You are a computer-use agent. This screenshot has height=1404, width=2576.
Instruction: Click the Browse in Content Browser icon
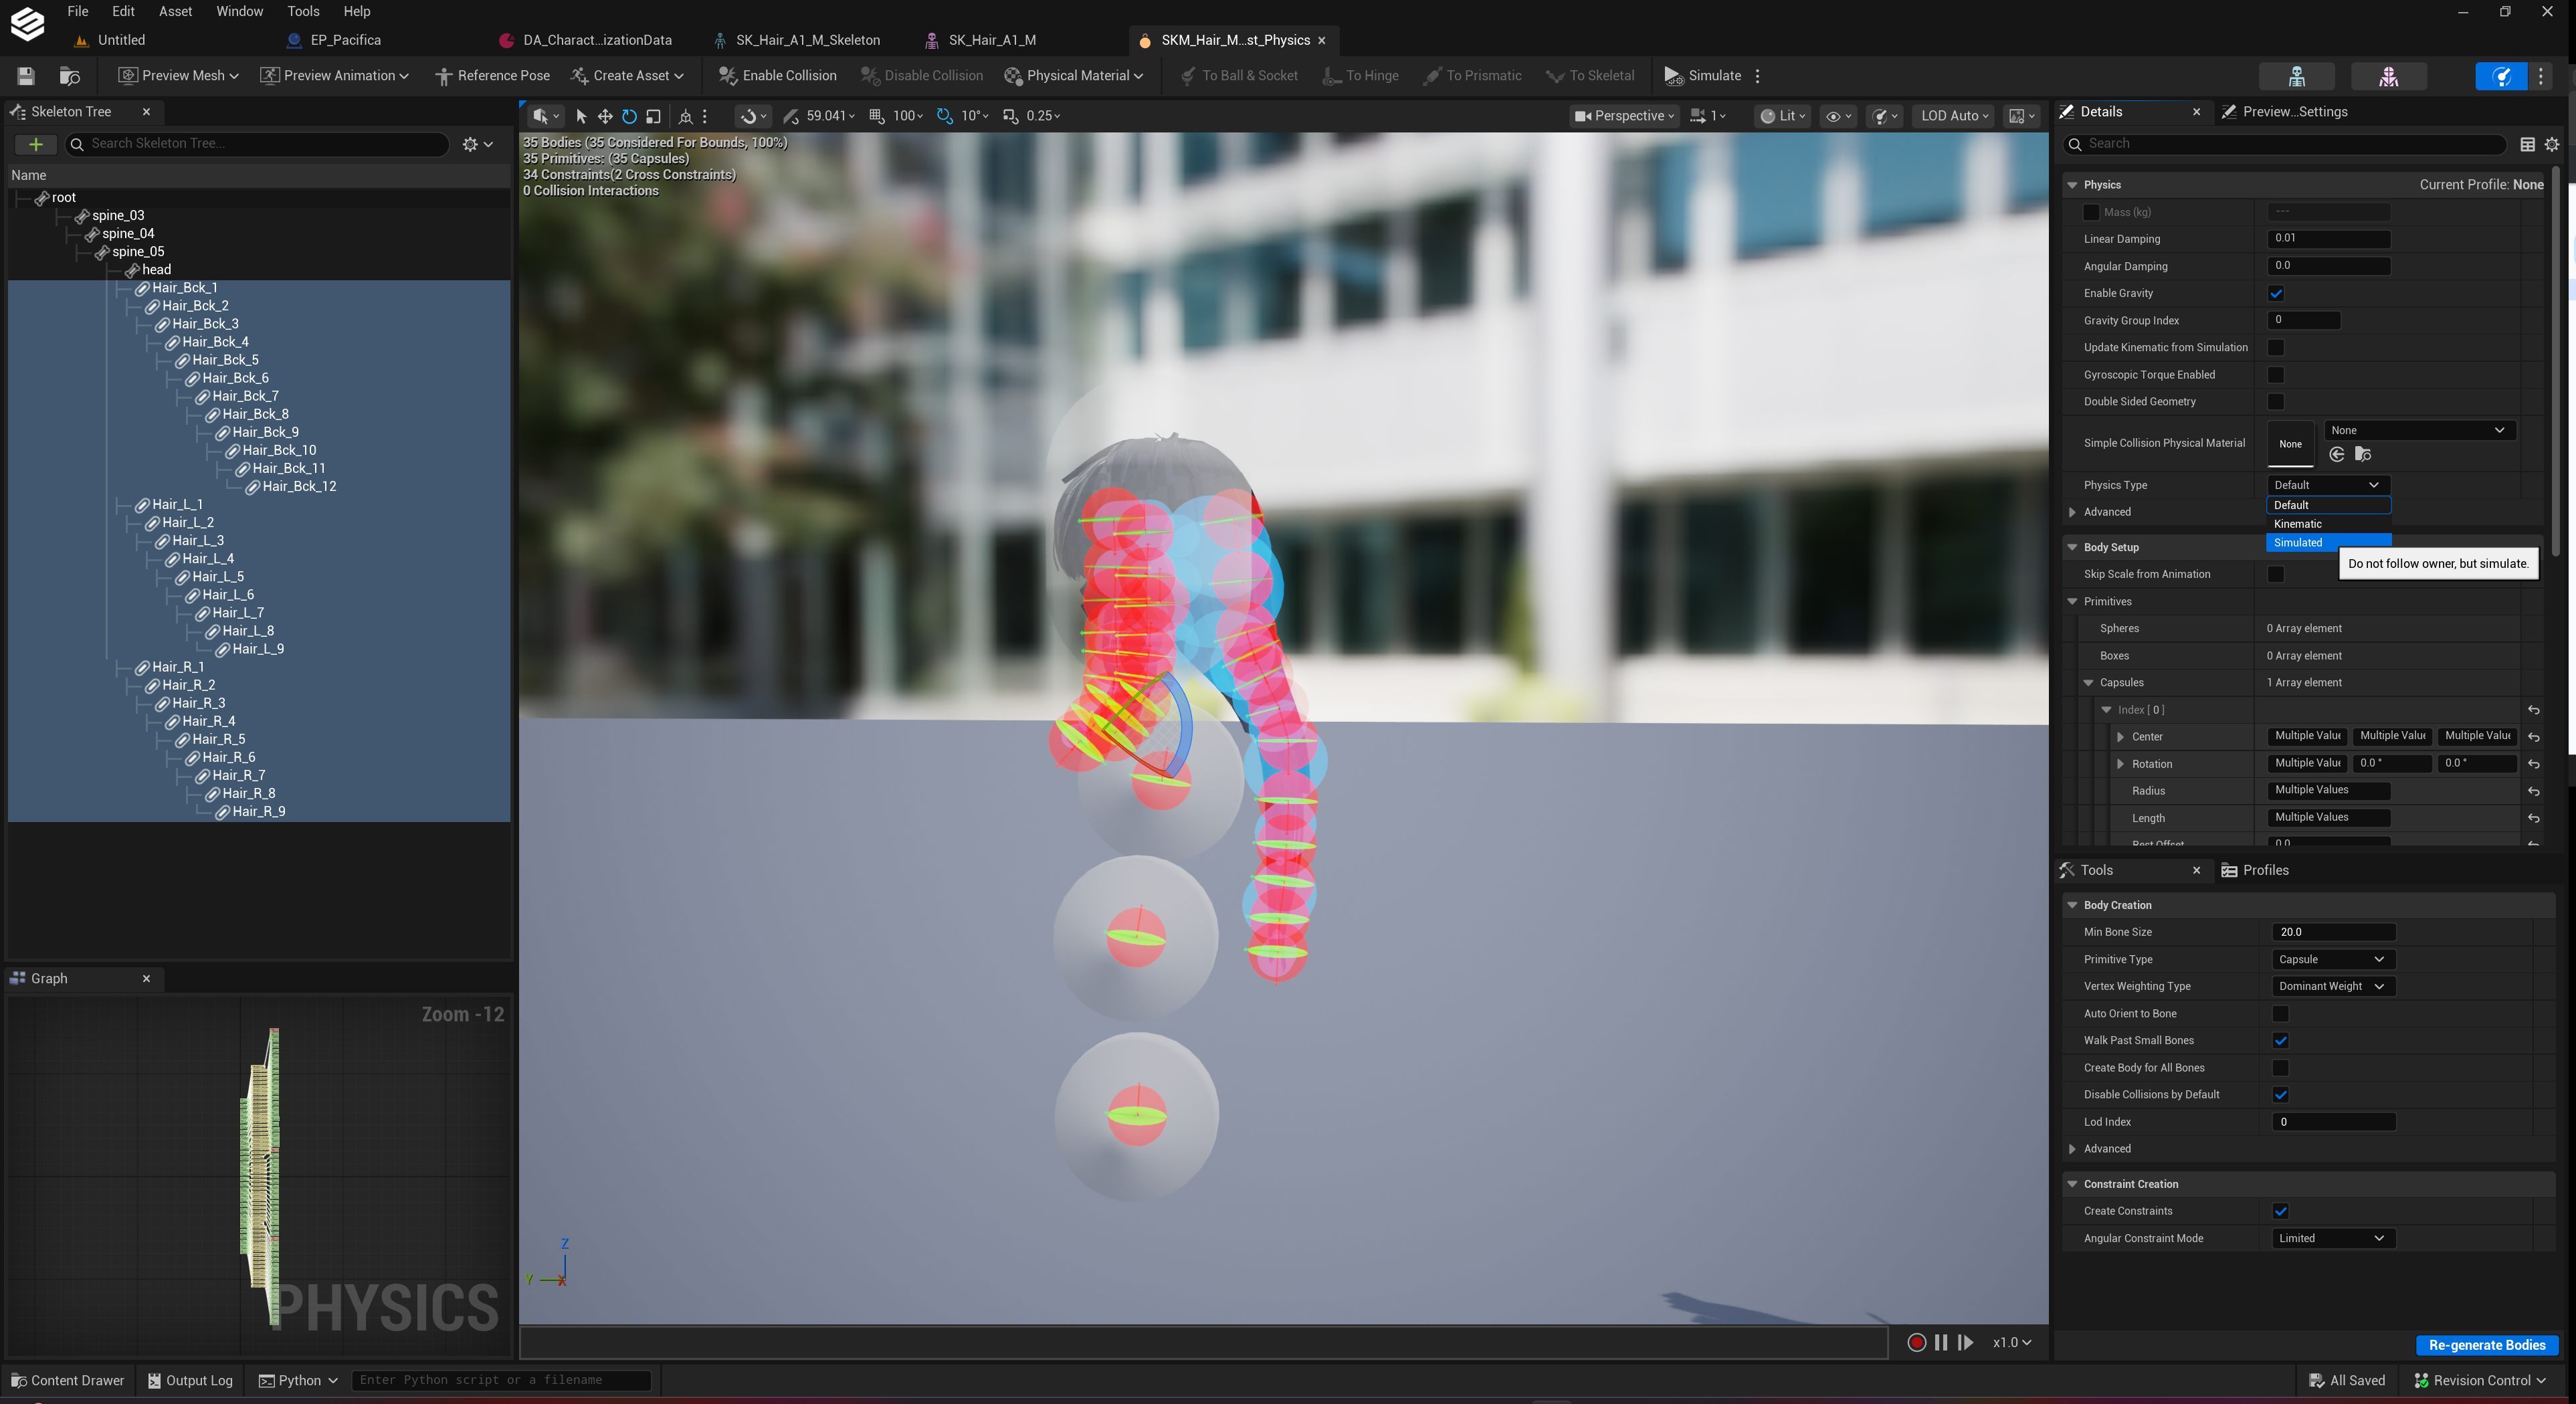(70, 76)
